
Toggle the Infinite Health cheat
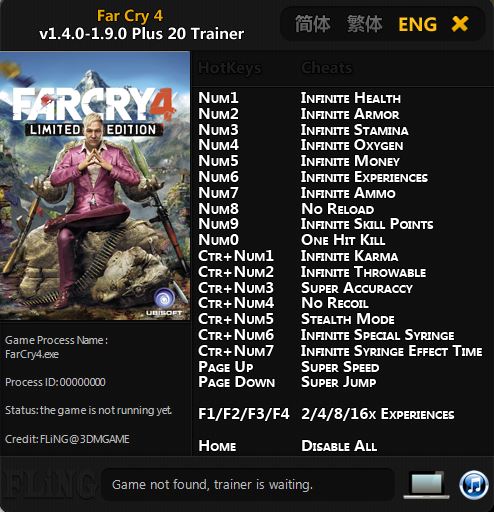[351, 98]
